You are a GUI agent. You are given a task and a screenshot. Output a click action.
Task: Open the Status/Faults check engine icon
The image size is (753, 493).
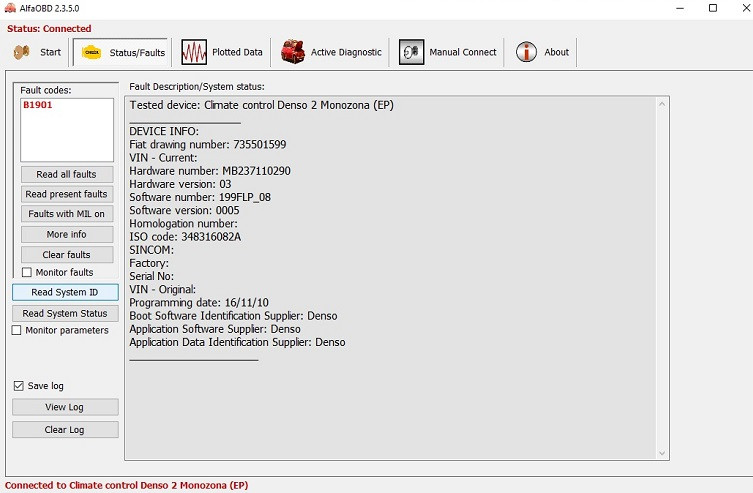pyautogui.click(x=91, y=52)
